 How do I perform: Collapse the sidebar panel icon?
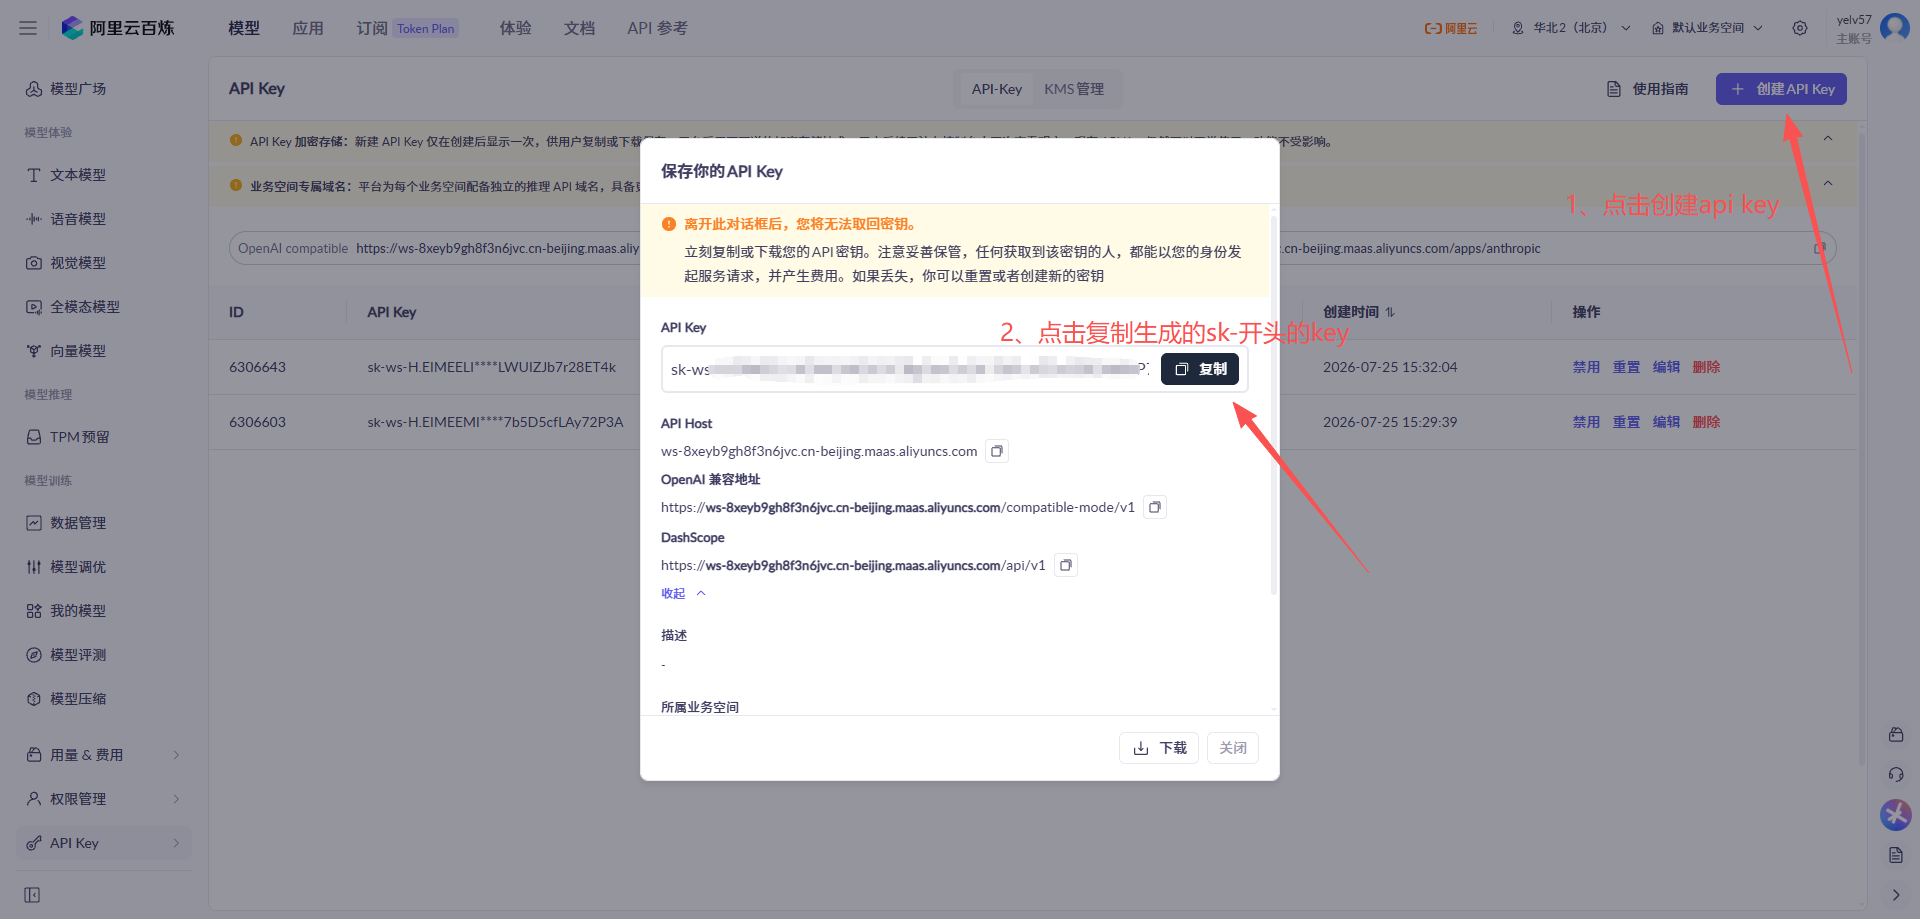[x=32, y=895]
